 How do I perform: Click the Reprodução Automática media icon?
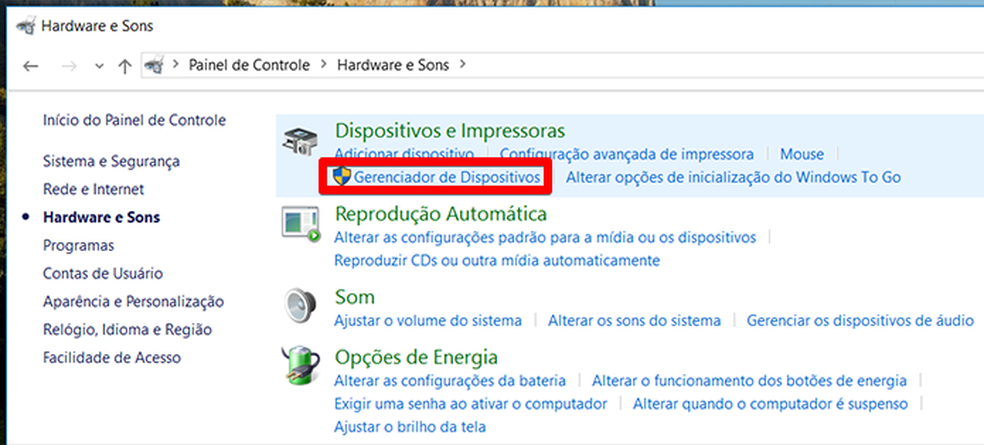(300, 224)
